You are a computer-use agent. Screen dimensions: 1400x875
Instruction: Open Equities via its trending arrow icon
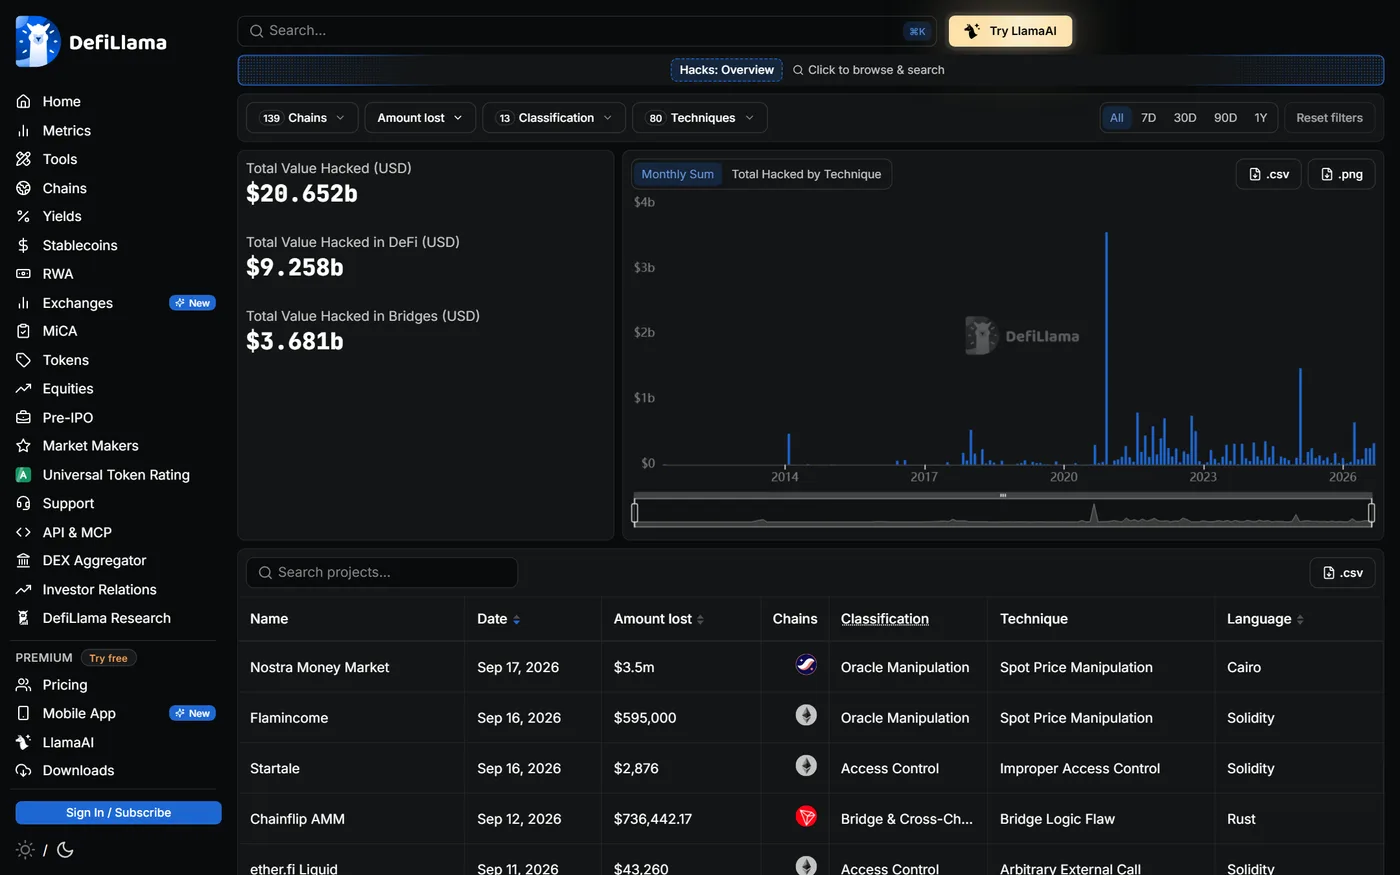coord(23,389)
